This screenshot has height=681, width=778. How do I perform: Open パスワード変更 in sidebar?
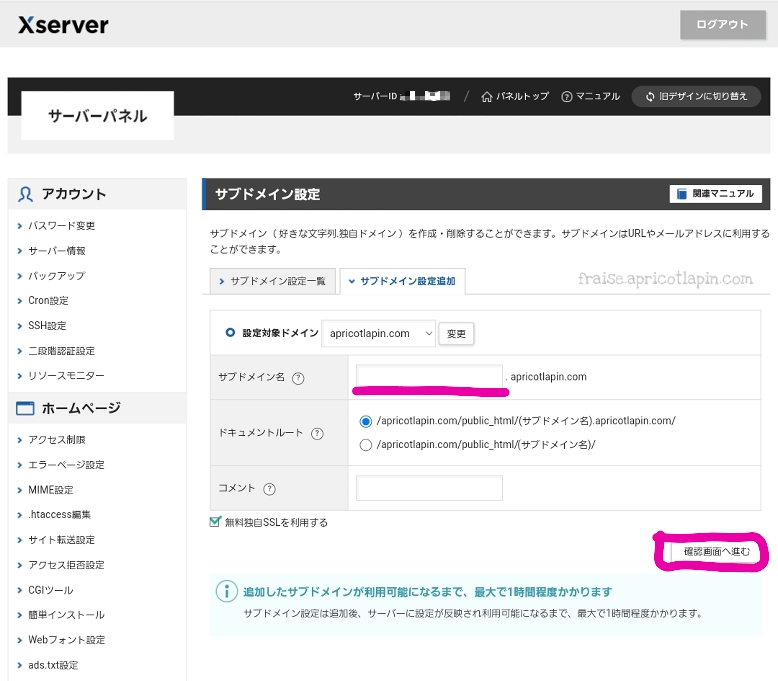pyautogui.click(x=61, y=226)
